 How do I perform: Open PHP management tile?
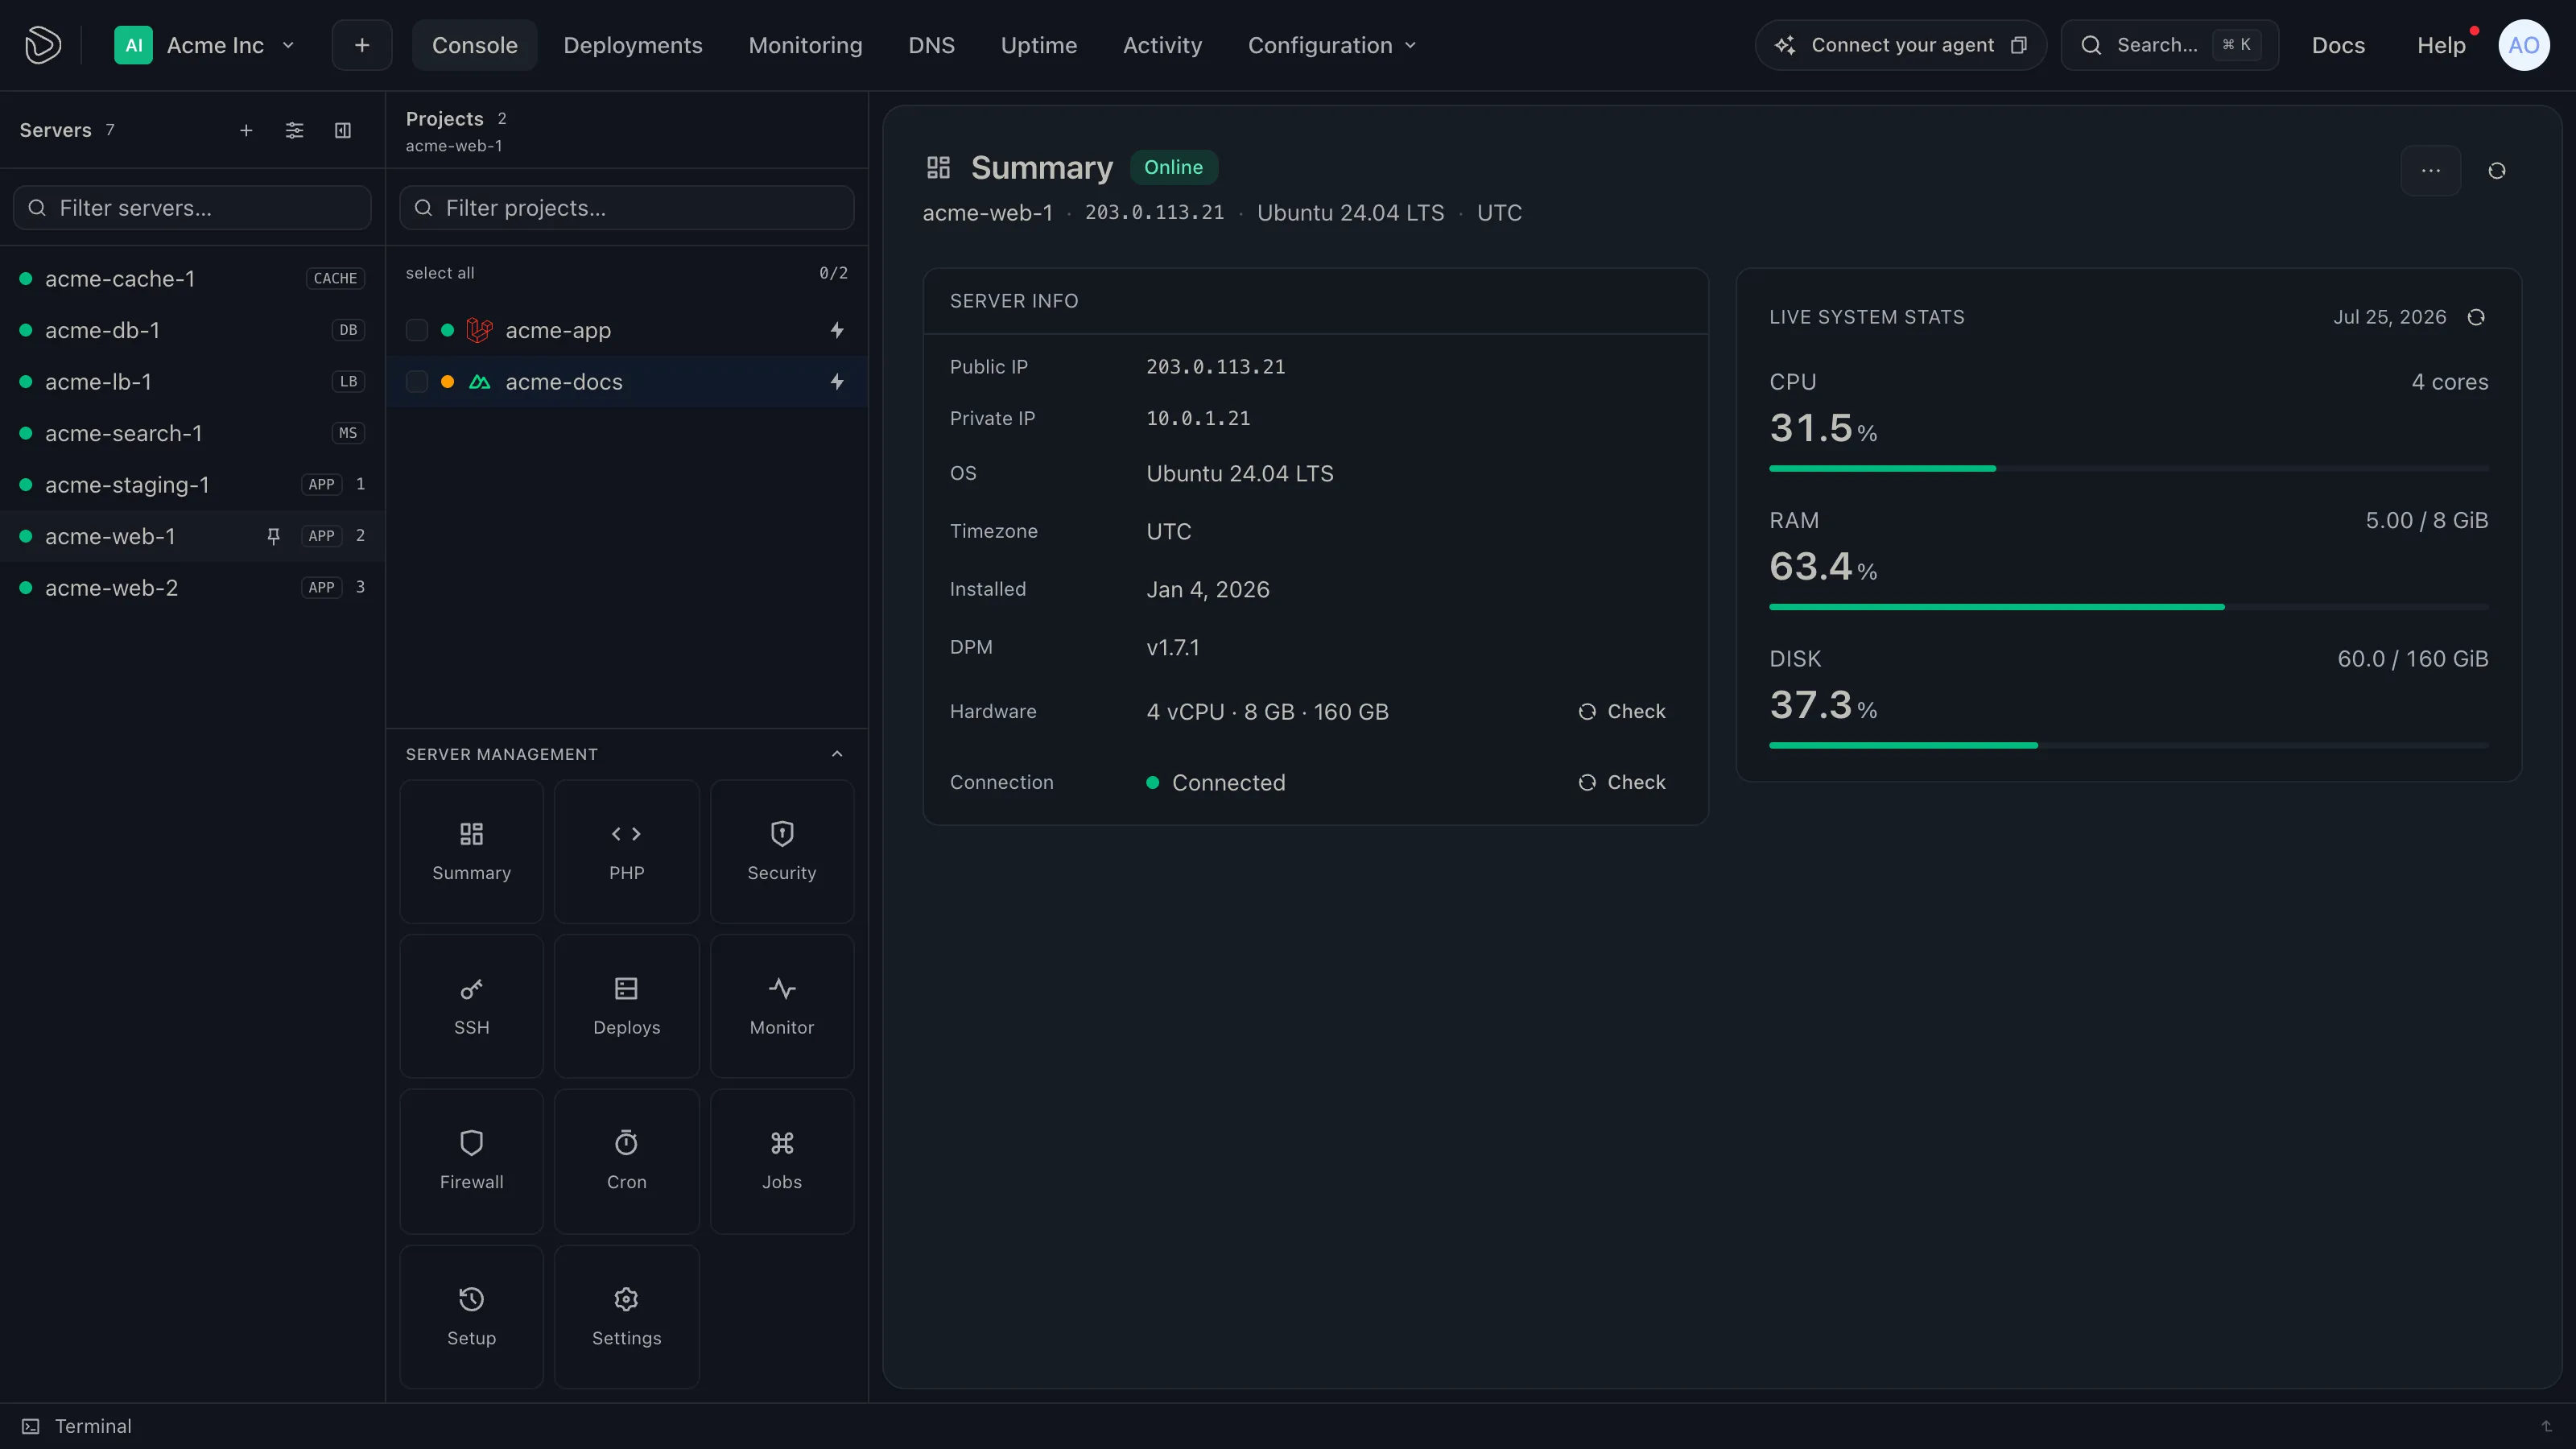[627, 851]
